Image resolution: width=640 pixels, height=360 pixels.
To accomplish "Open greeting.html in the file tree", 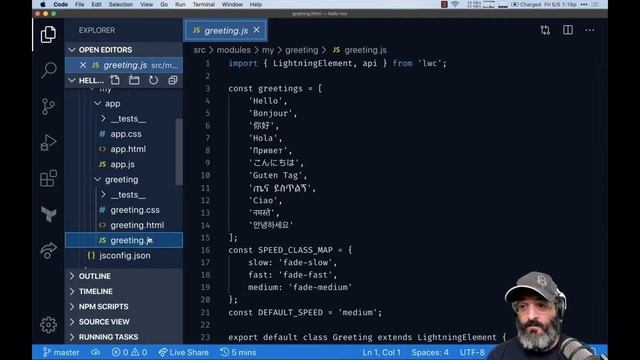I will tap(137, 225).
